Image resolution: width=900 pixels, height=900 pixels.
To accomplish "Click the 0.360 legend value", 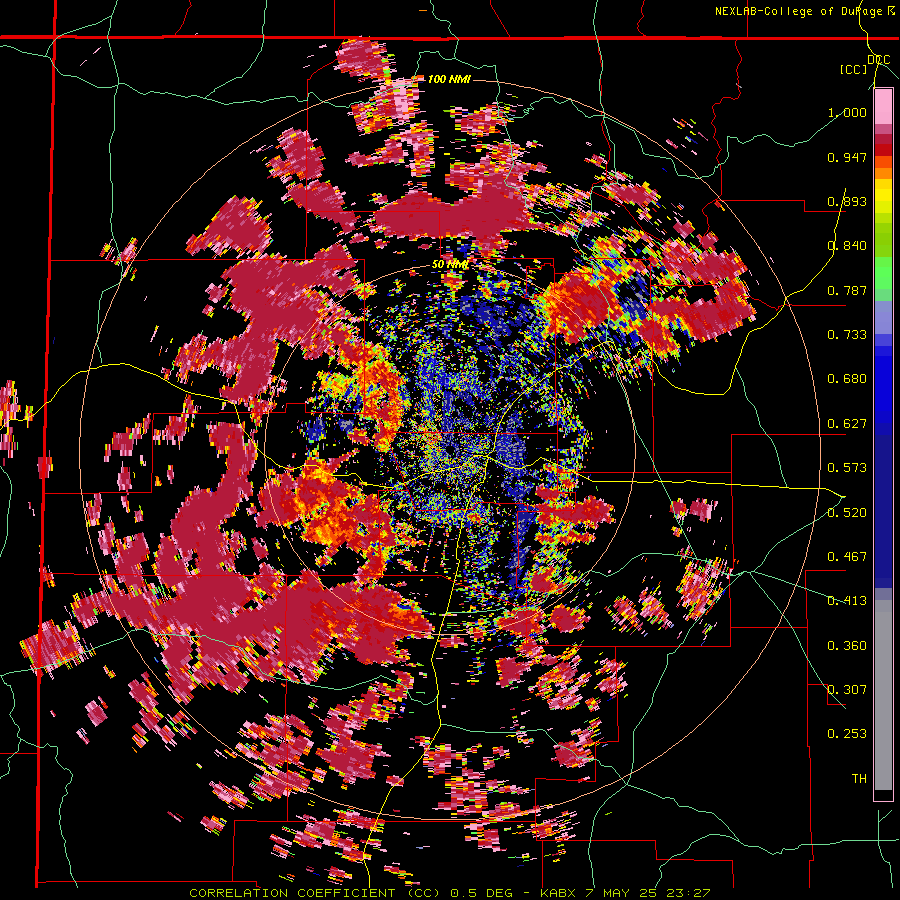I will point(847,646).
